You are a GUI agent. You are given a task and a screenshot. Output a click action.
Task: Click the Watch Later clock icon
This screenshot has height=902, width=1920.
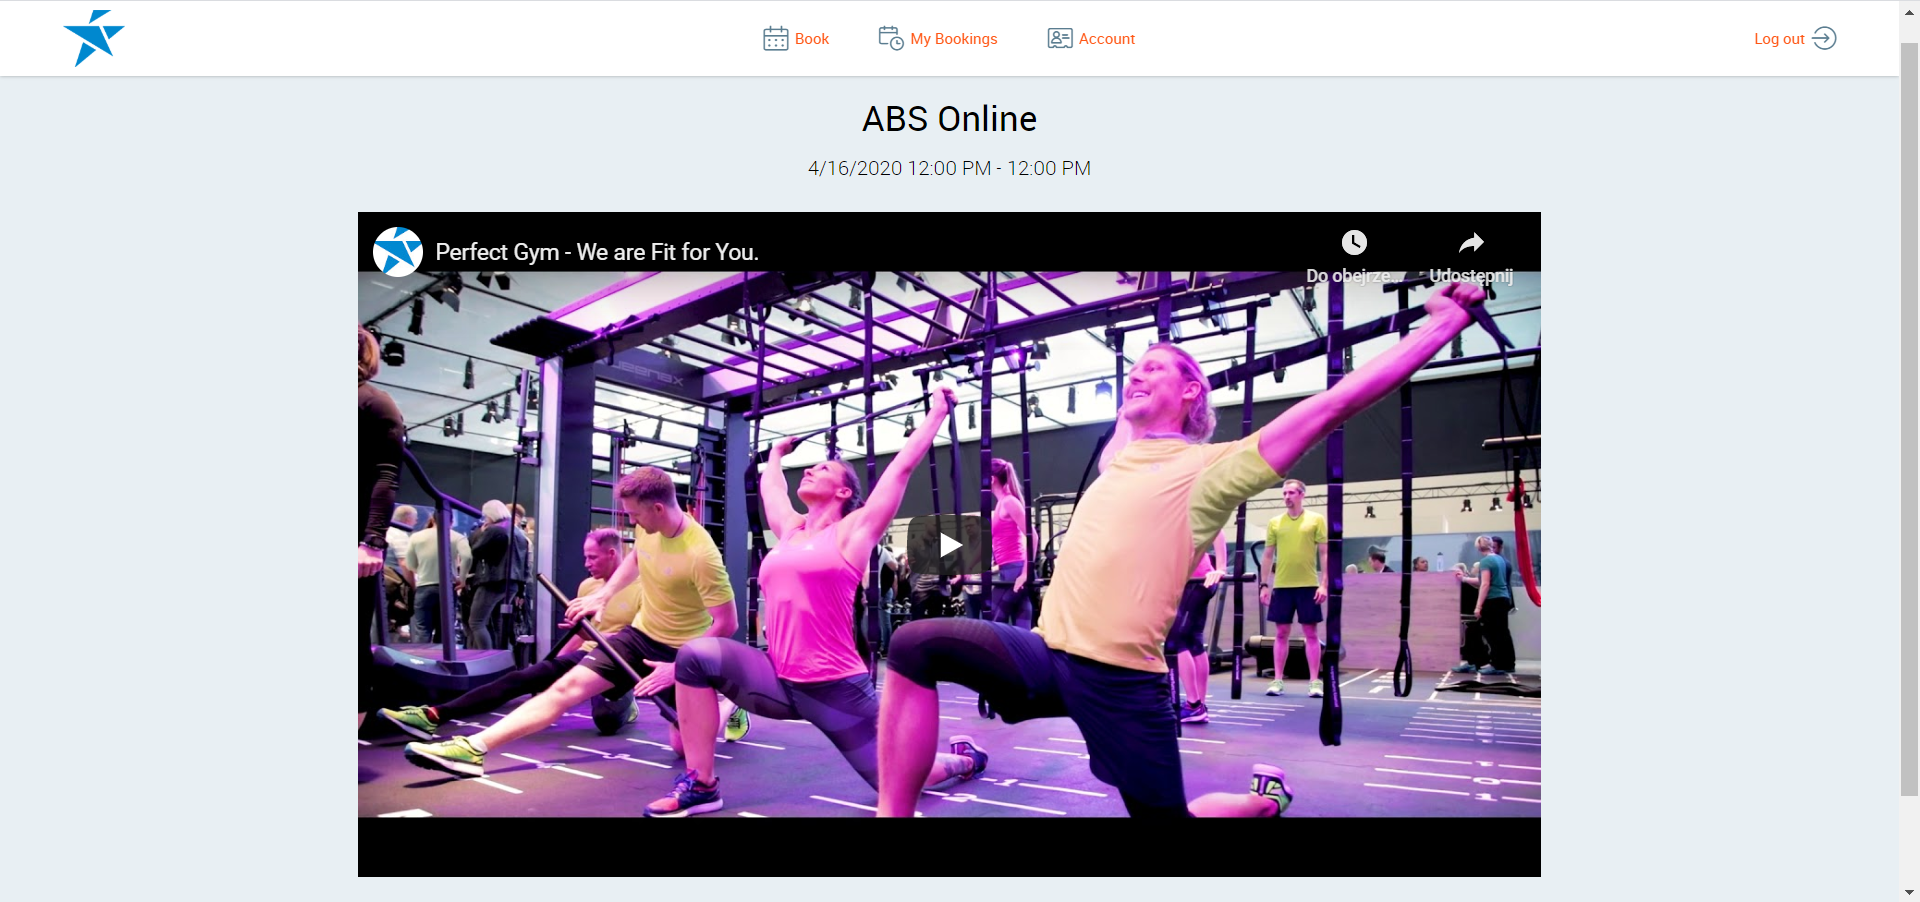pos(1354,242)
